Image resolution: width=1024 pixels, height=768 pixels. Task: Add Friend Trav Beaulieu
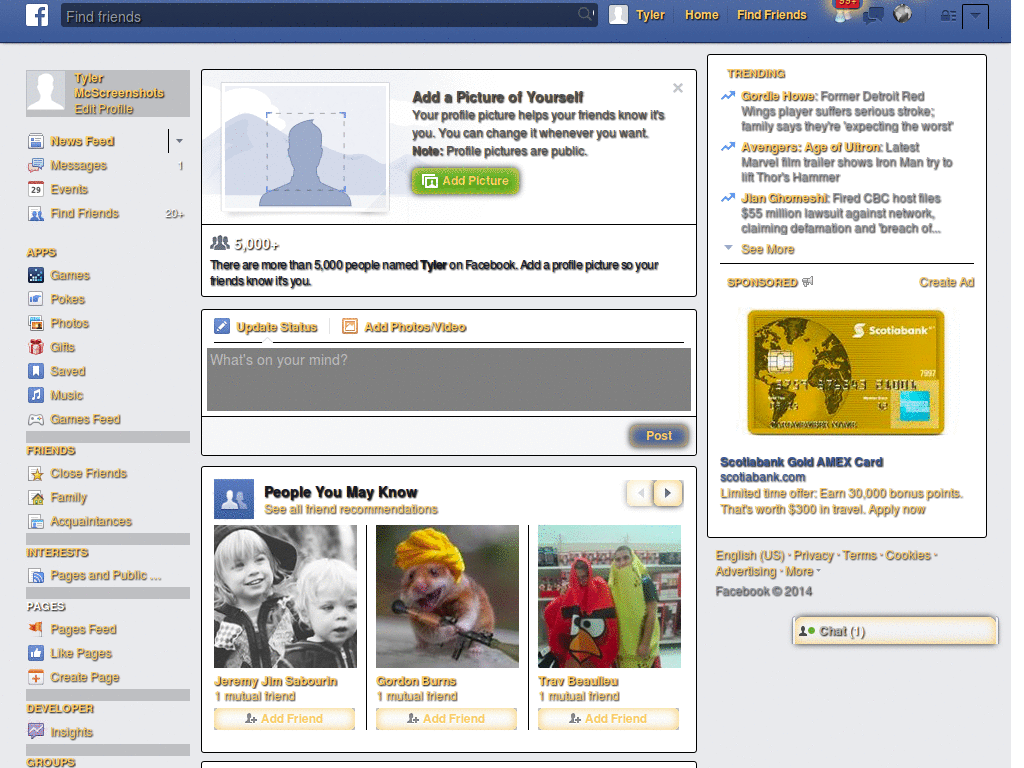[x=609, y=718]
